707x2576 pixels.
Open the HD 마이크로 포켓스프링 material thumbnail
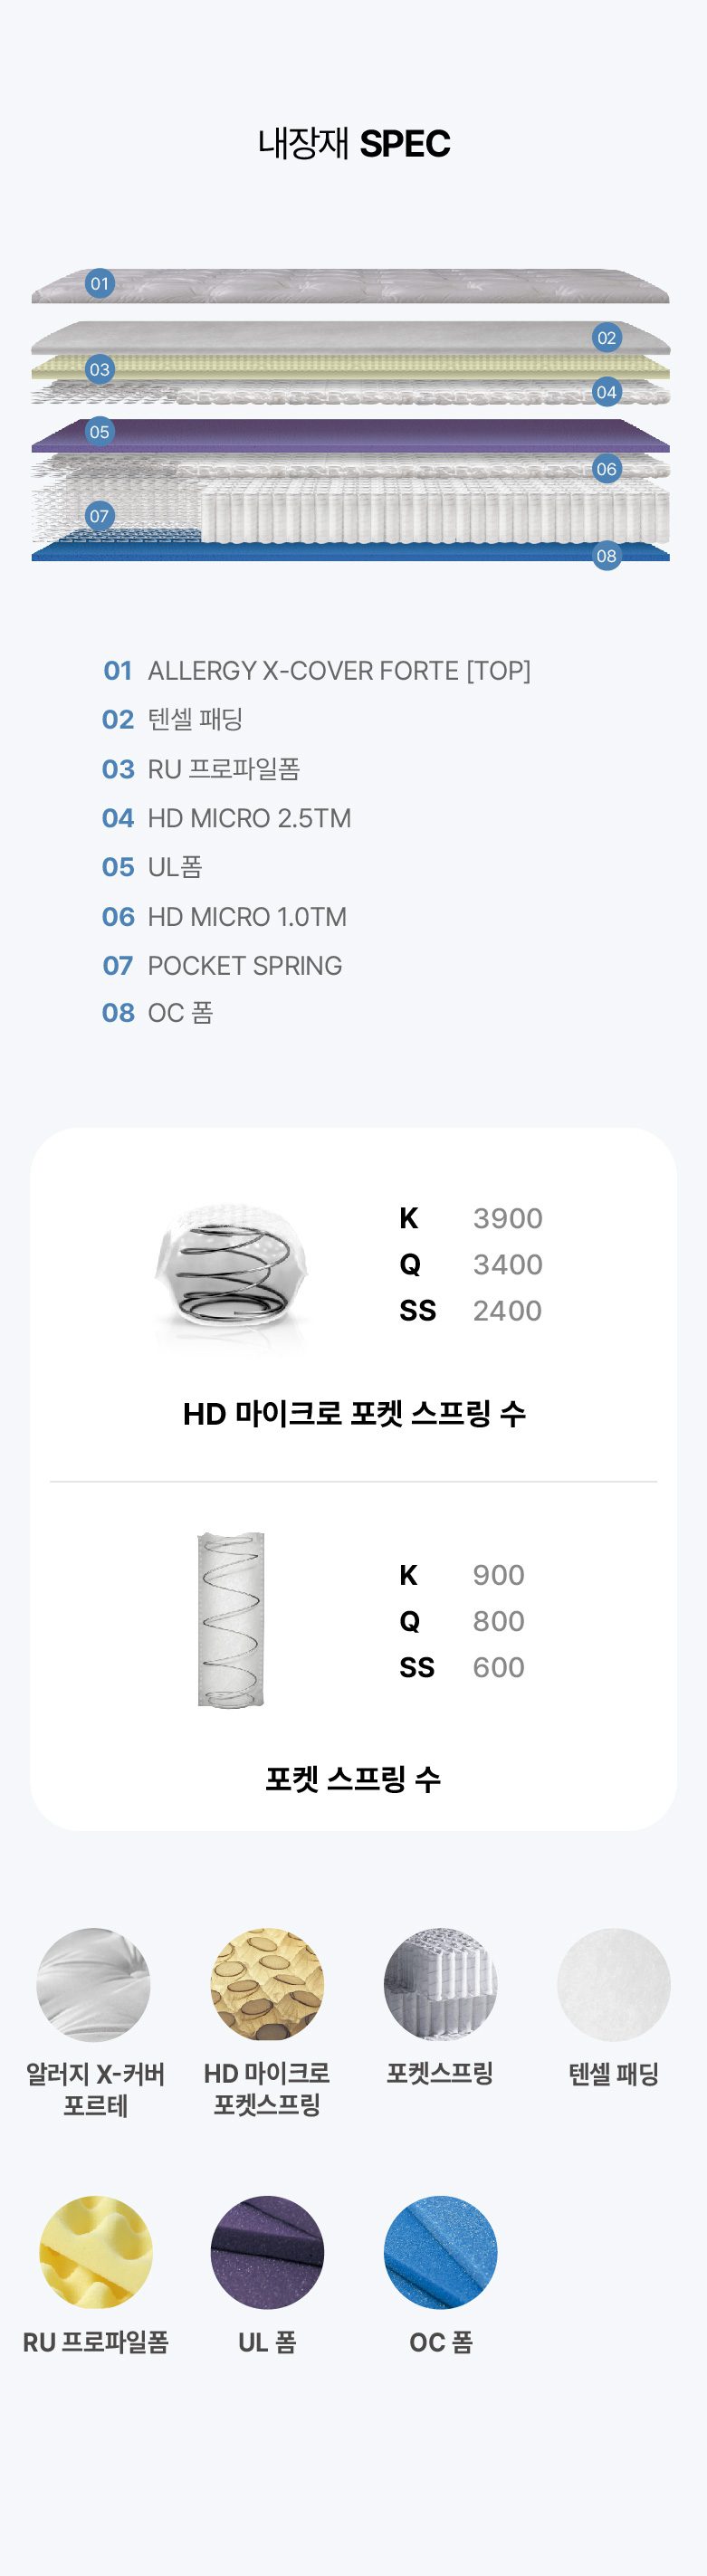click(267, 1985)
